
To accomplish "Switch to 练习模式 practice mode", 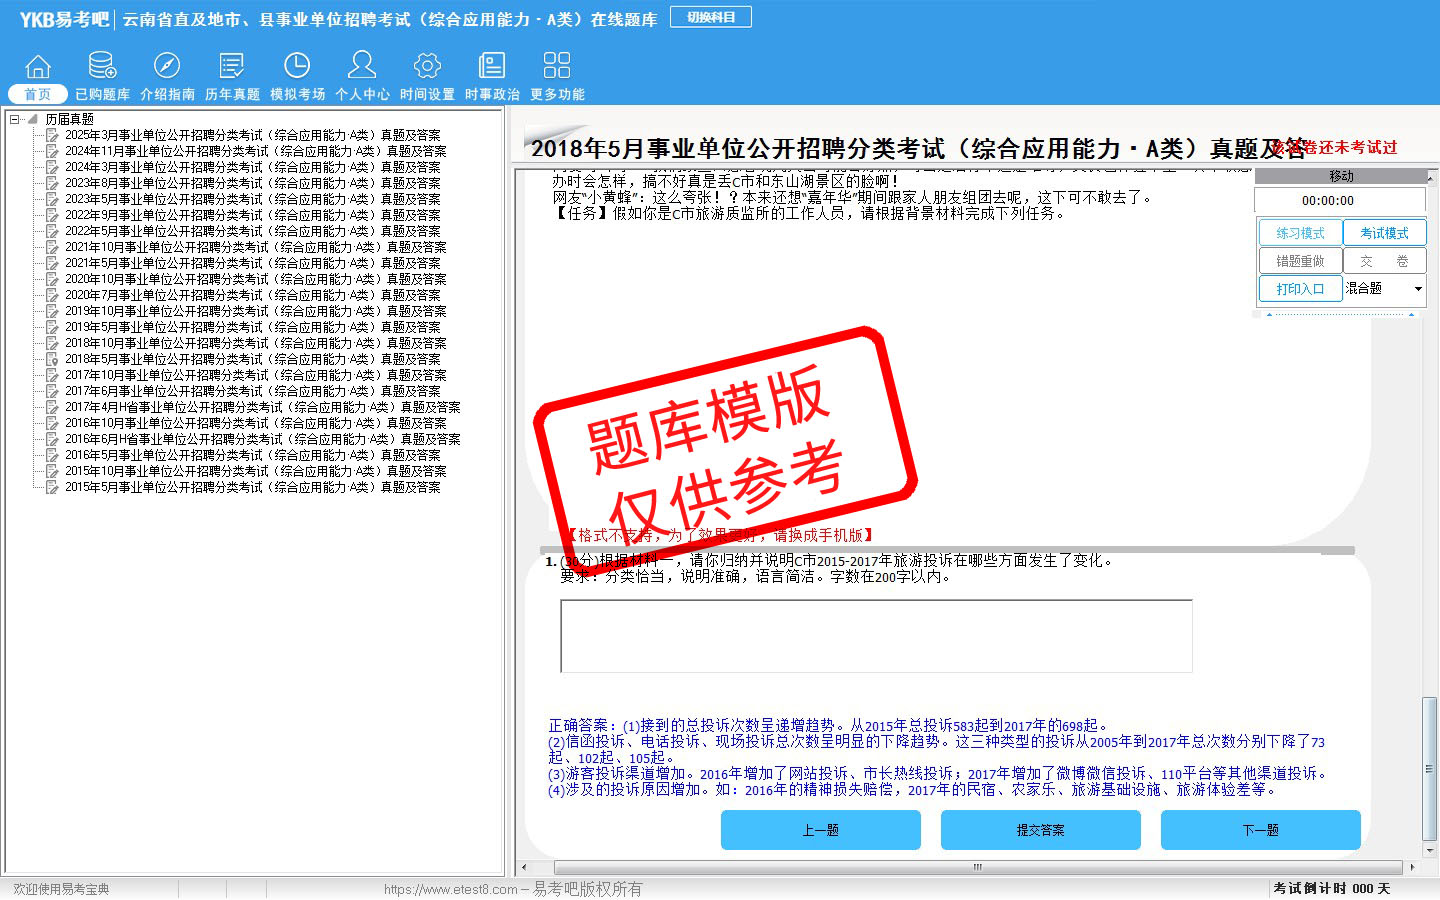I will 1300,233.
